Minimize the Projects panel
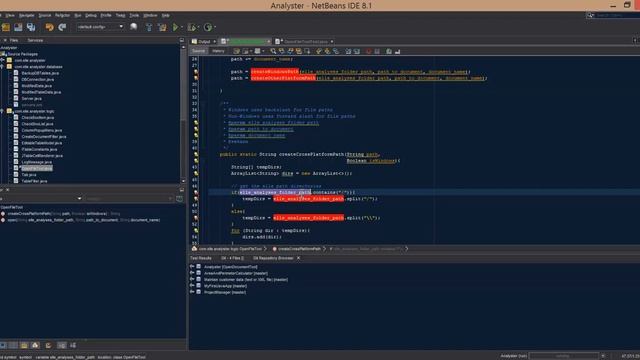Image resolution: width=640 pixels, height=360 pixels. [x=182, y=40]
